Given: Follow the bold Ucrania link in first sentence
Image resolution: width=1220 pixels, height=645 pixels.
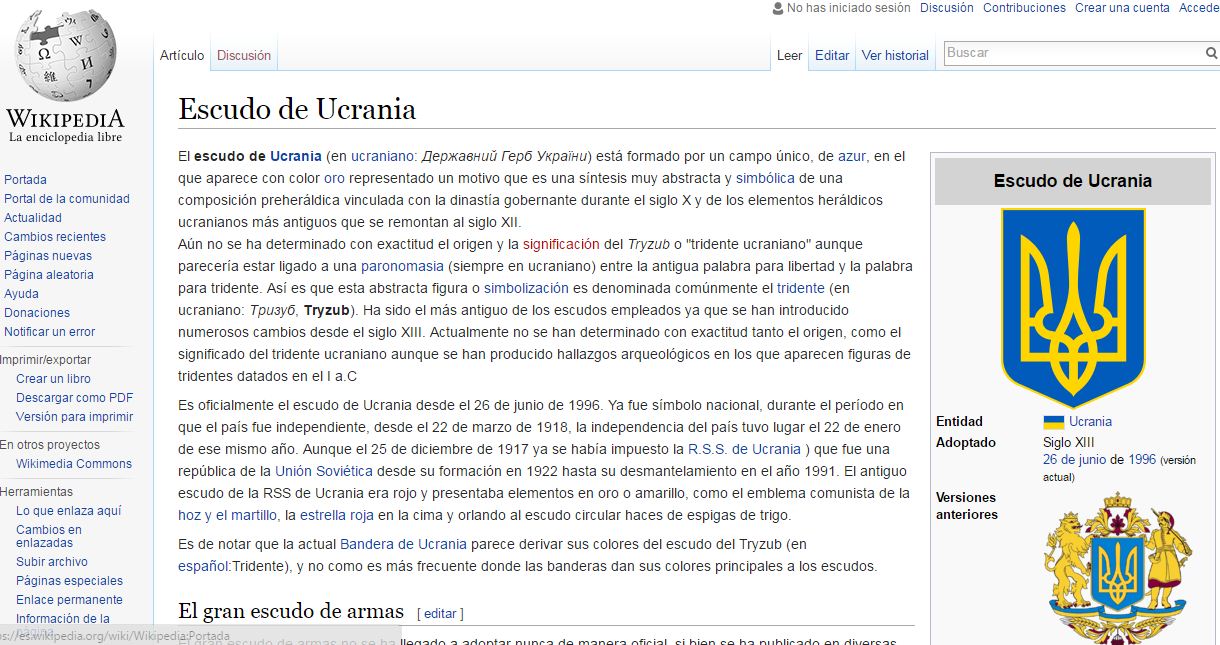Looking at the screenshot, I should 296,156.
